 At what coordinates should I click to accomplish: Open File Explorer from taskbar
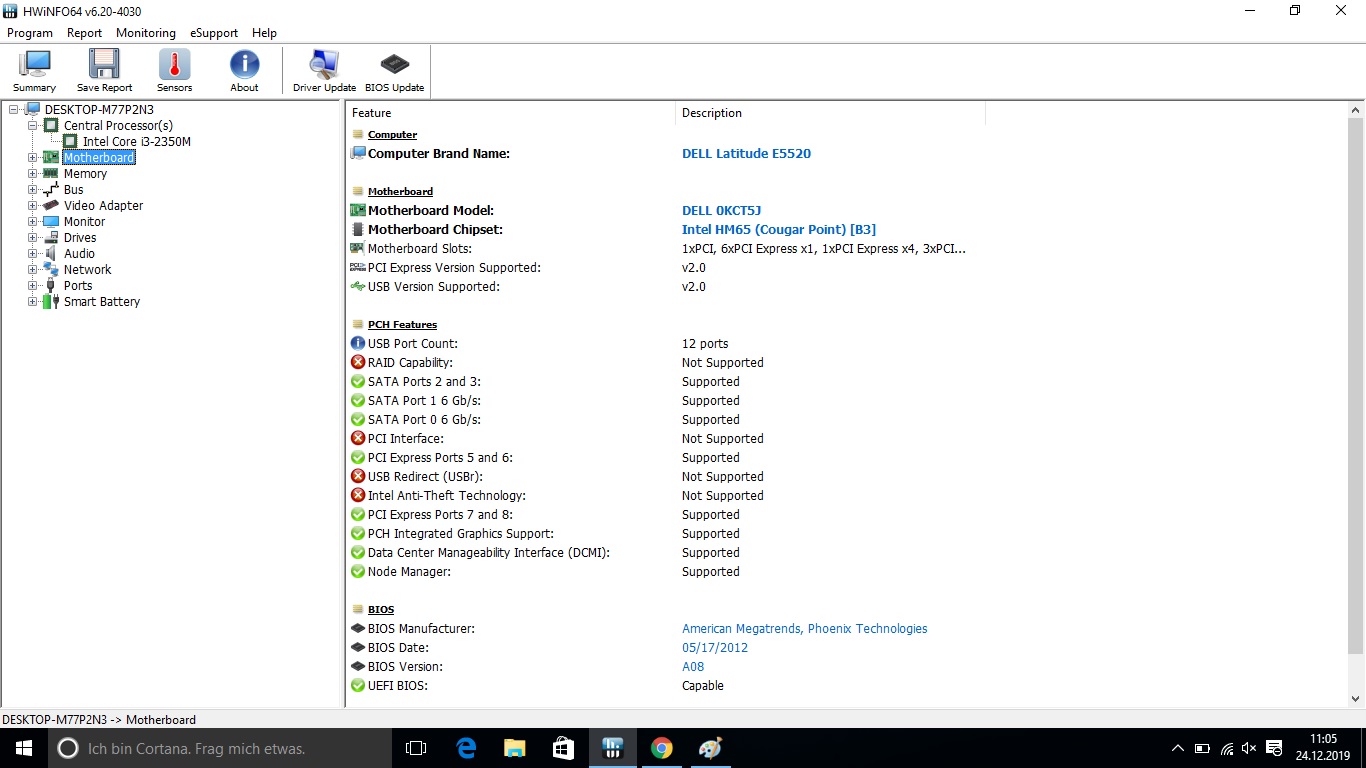pos(515,748)
